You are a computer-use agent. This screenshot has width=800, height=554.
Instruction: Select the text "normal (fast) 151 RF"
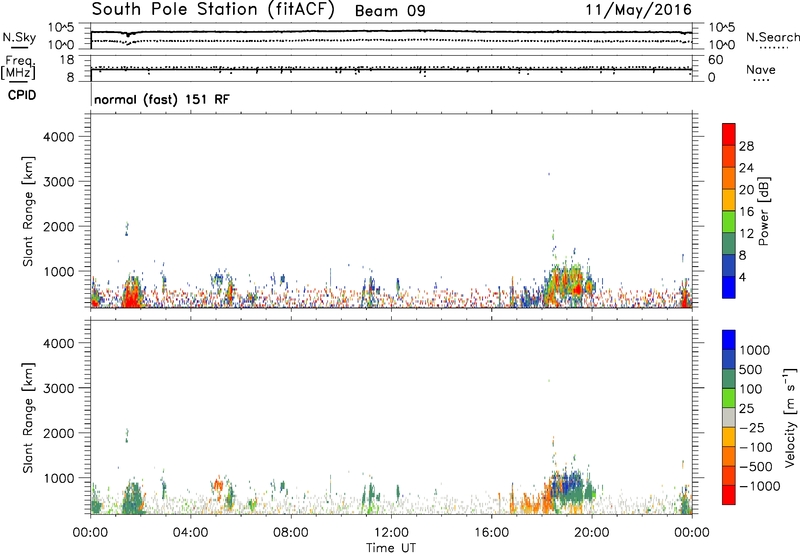pos(162,99)
